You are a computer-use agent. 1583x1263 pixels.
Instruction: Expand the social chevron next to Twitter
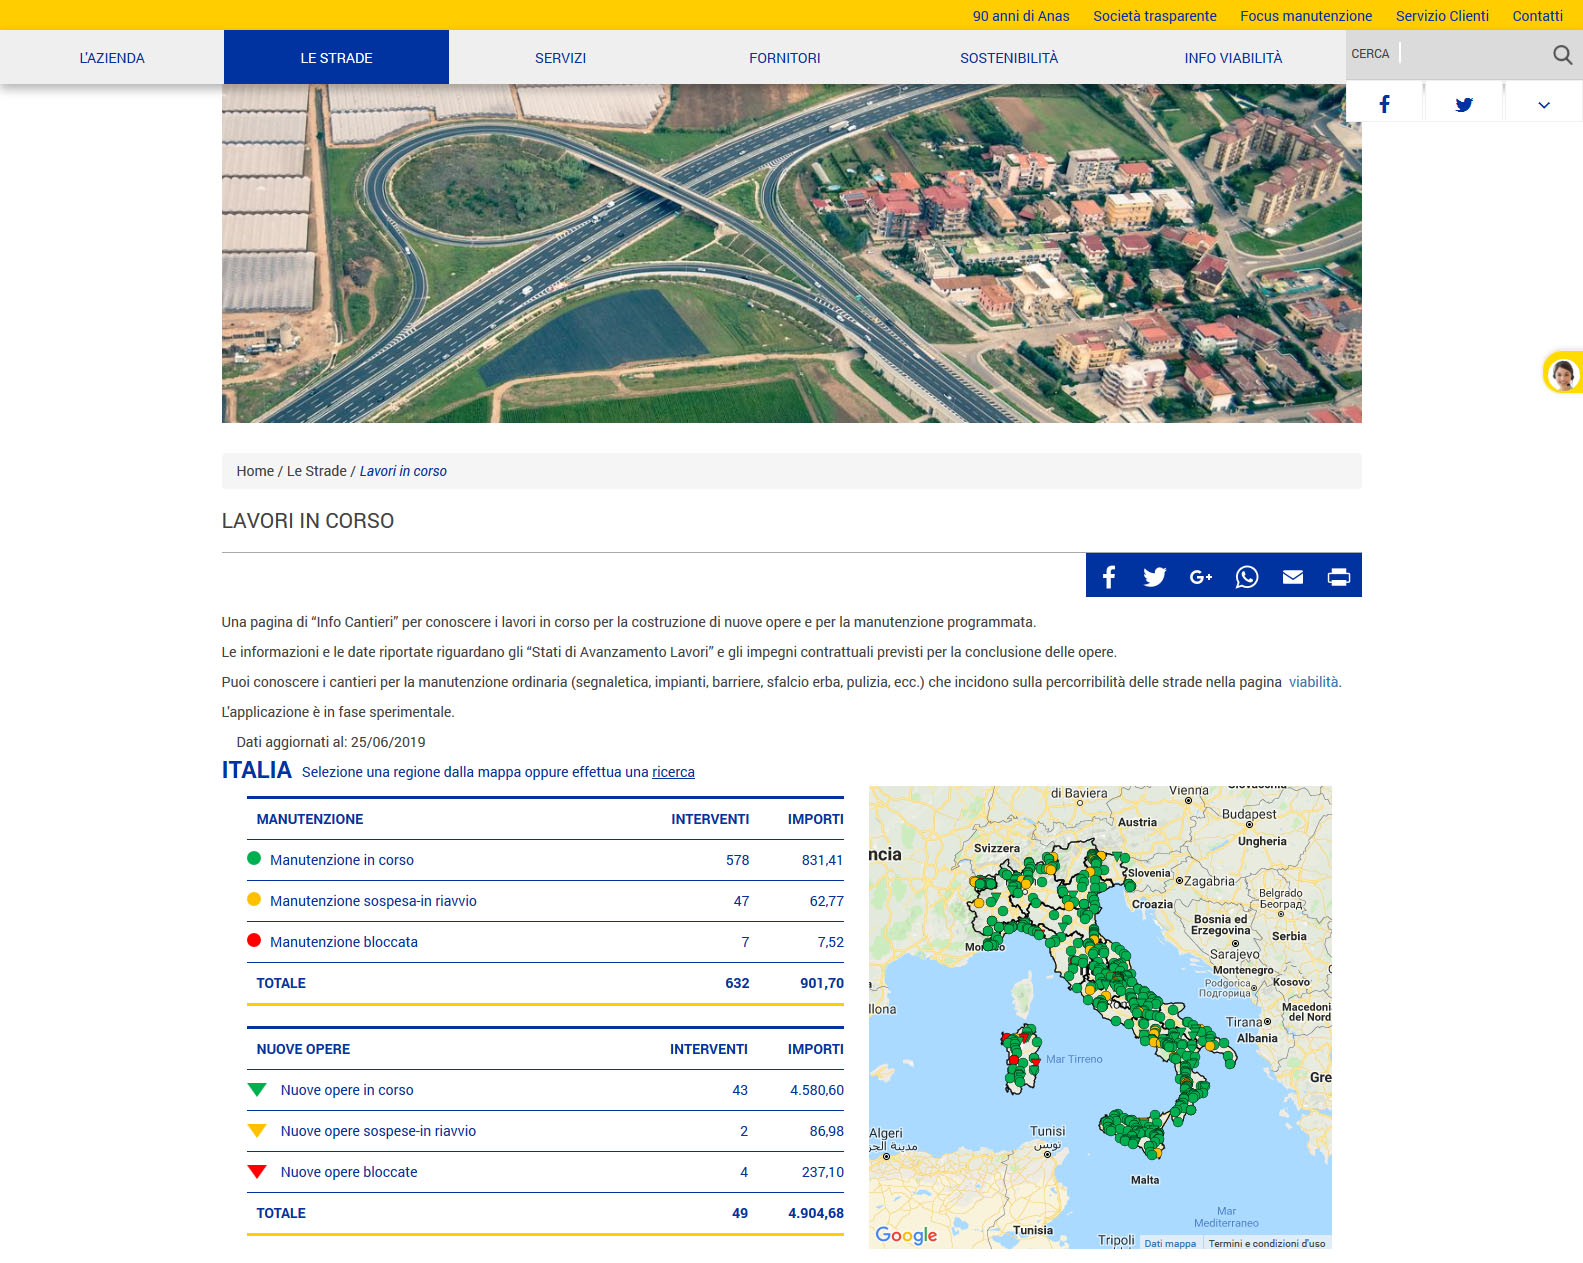tap(1544, 104)
